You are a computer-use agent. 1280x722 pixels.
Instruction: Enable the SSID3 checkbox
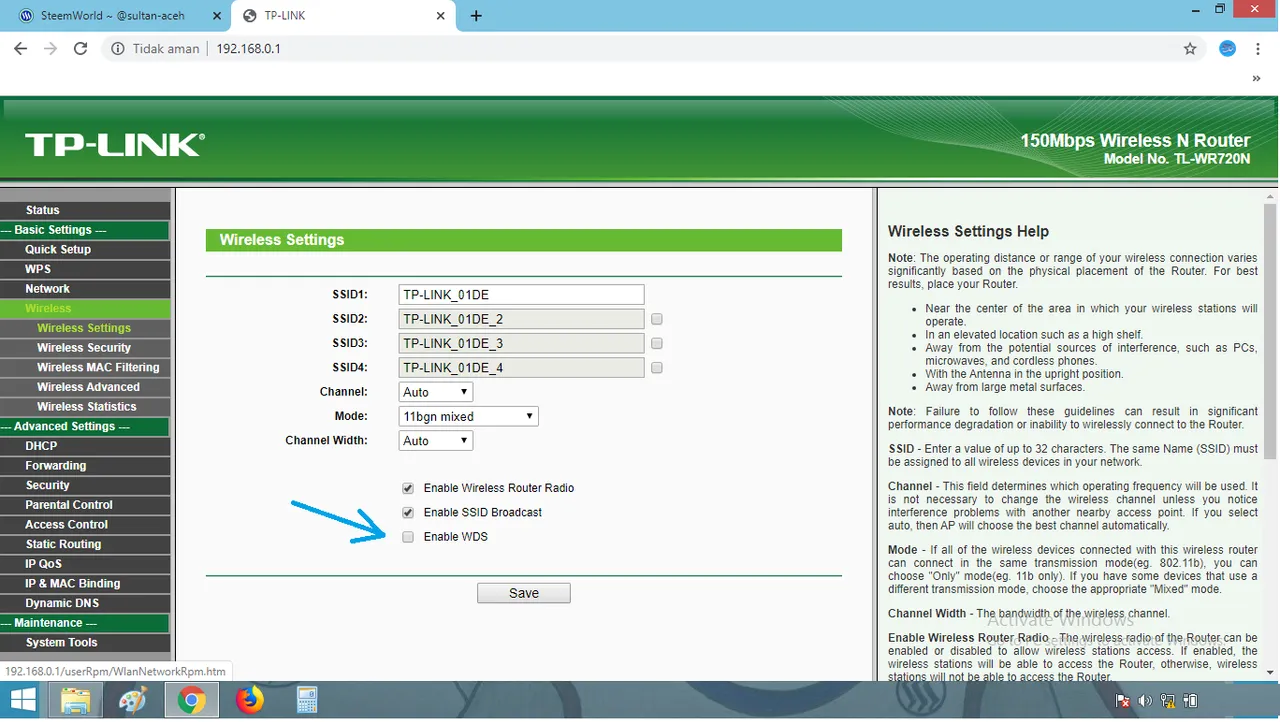pyautogui.click(x=657, y=343)
